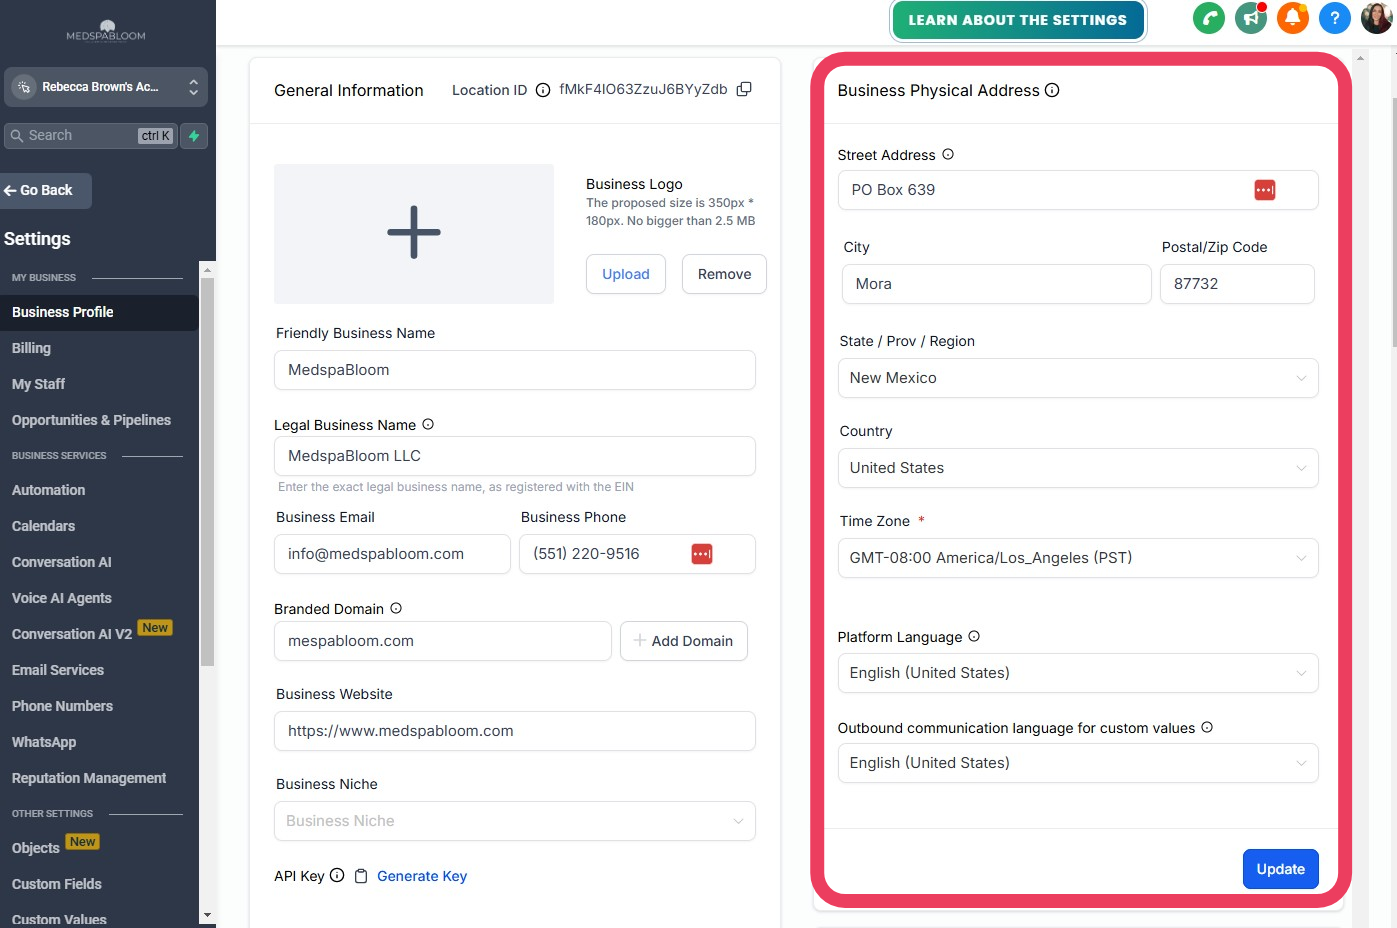Image resolution: width=1397 pixels, height=928 pixels.
Task: Click the Add Domain button
Action: pyautogui.click(x=684, y=641)
